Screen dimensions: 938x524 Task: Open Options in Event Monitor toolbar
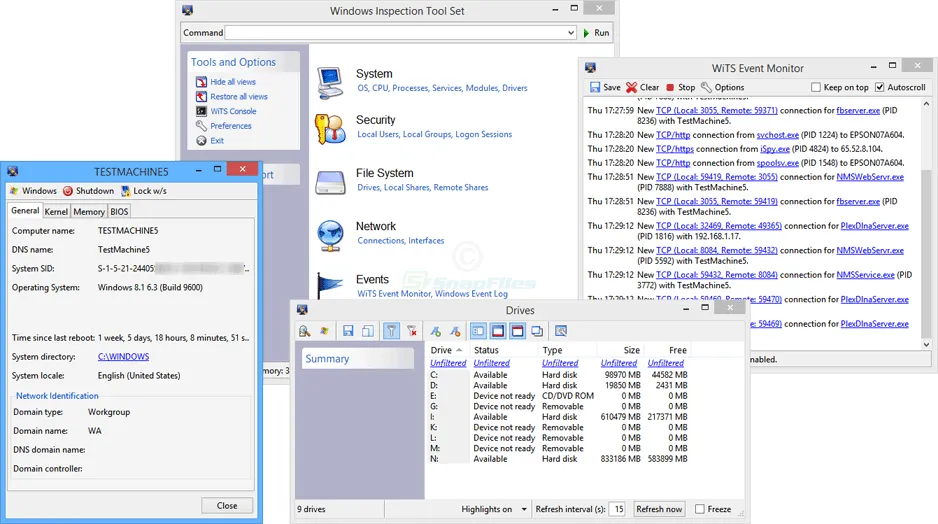723,87
